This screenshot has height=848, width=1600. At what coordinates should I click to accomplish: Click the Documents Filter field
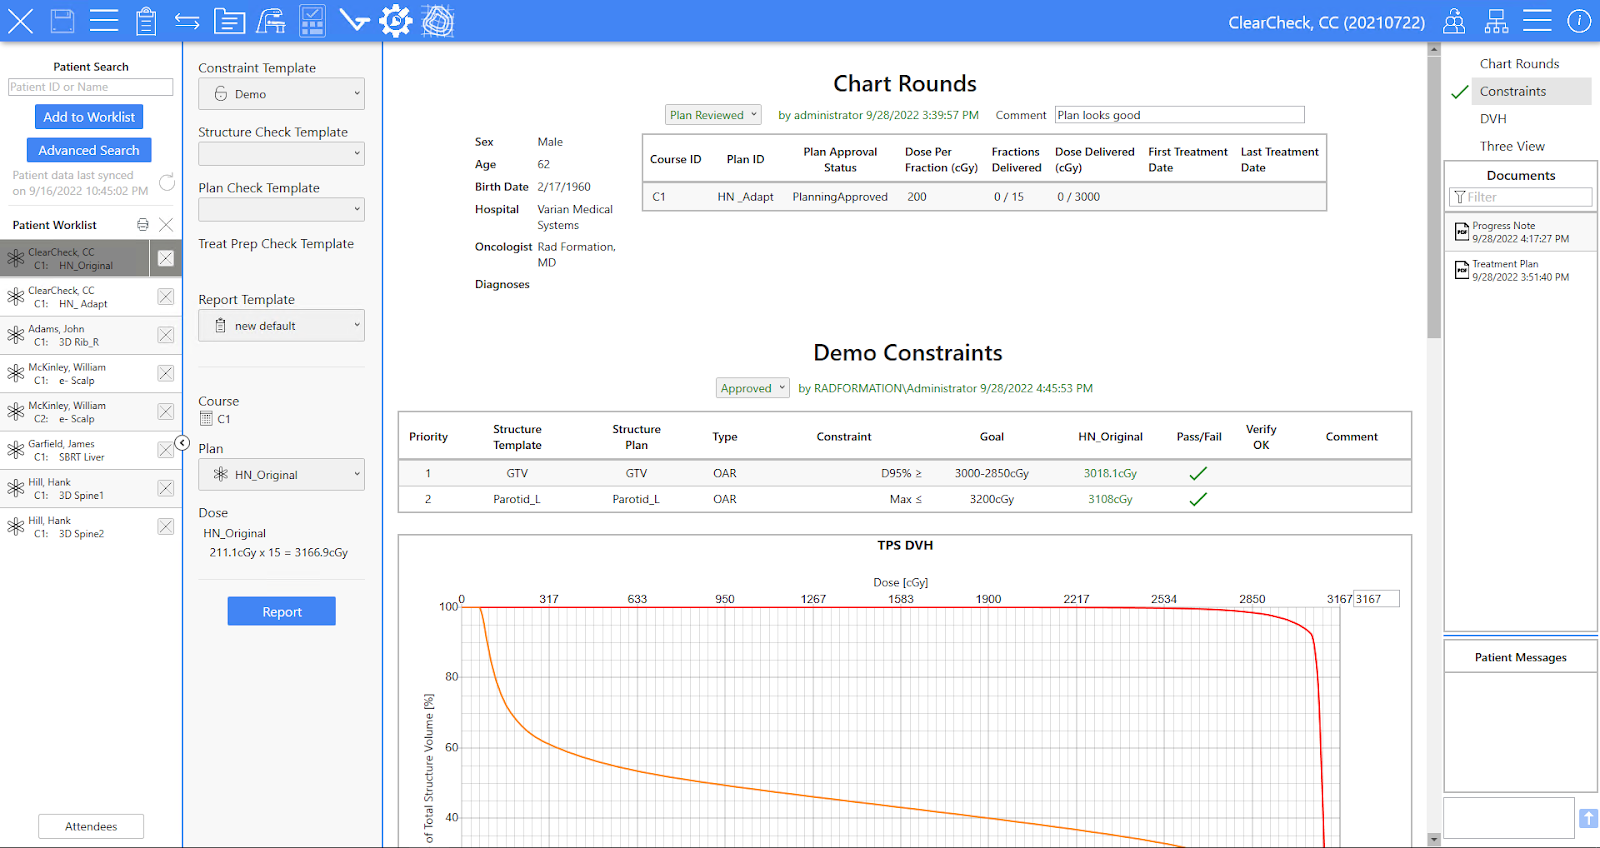1520,197
